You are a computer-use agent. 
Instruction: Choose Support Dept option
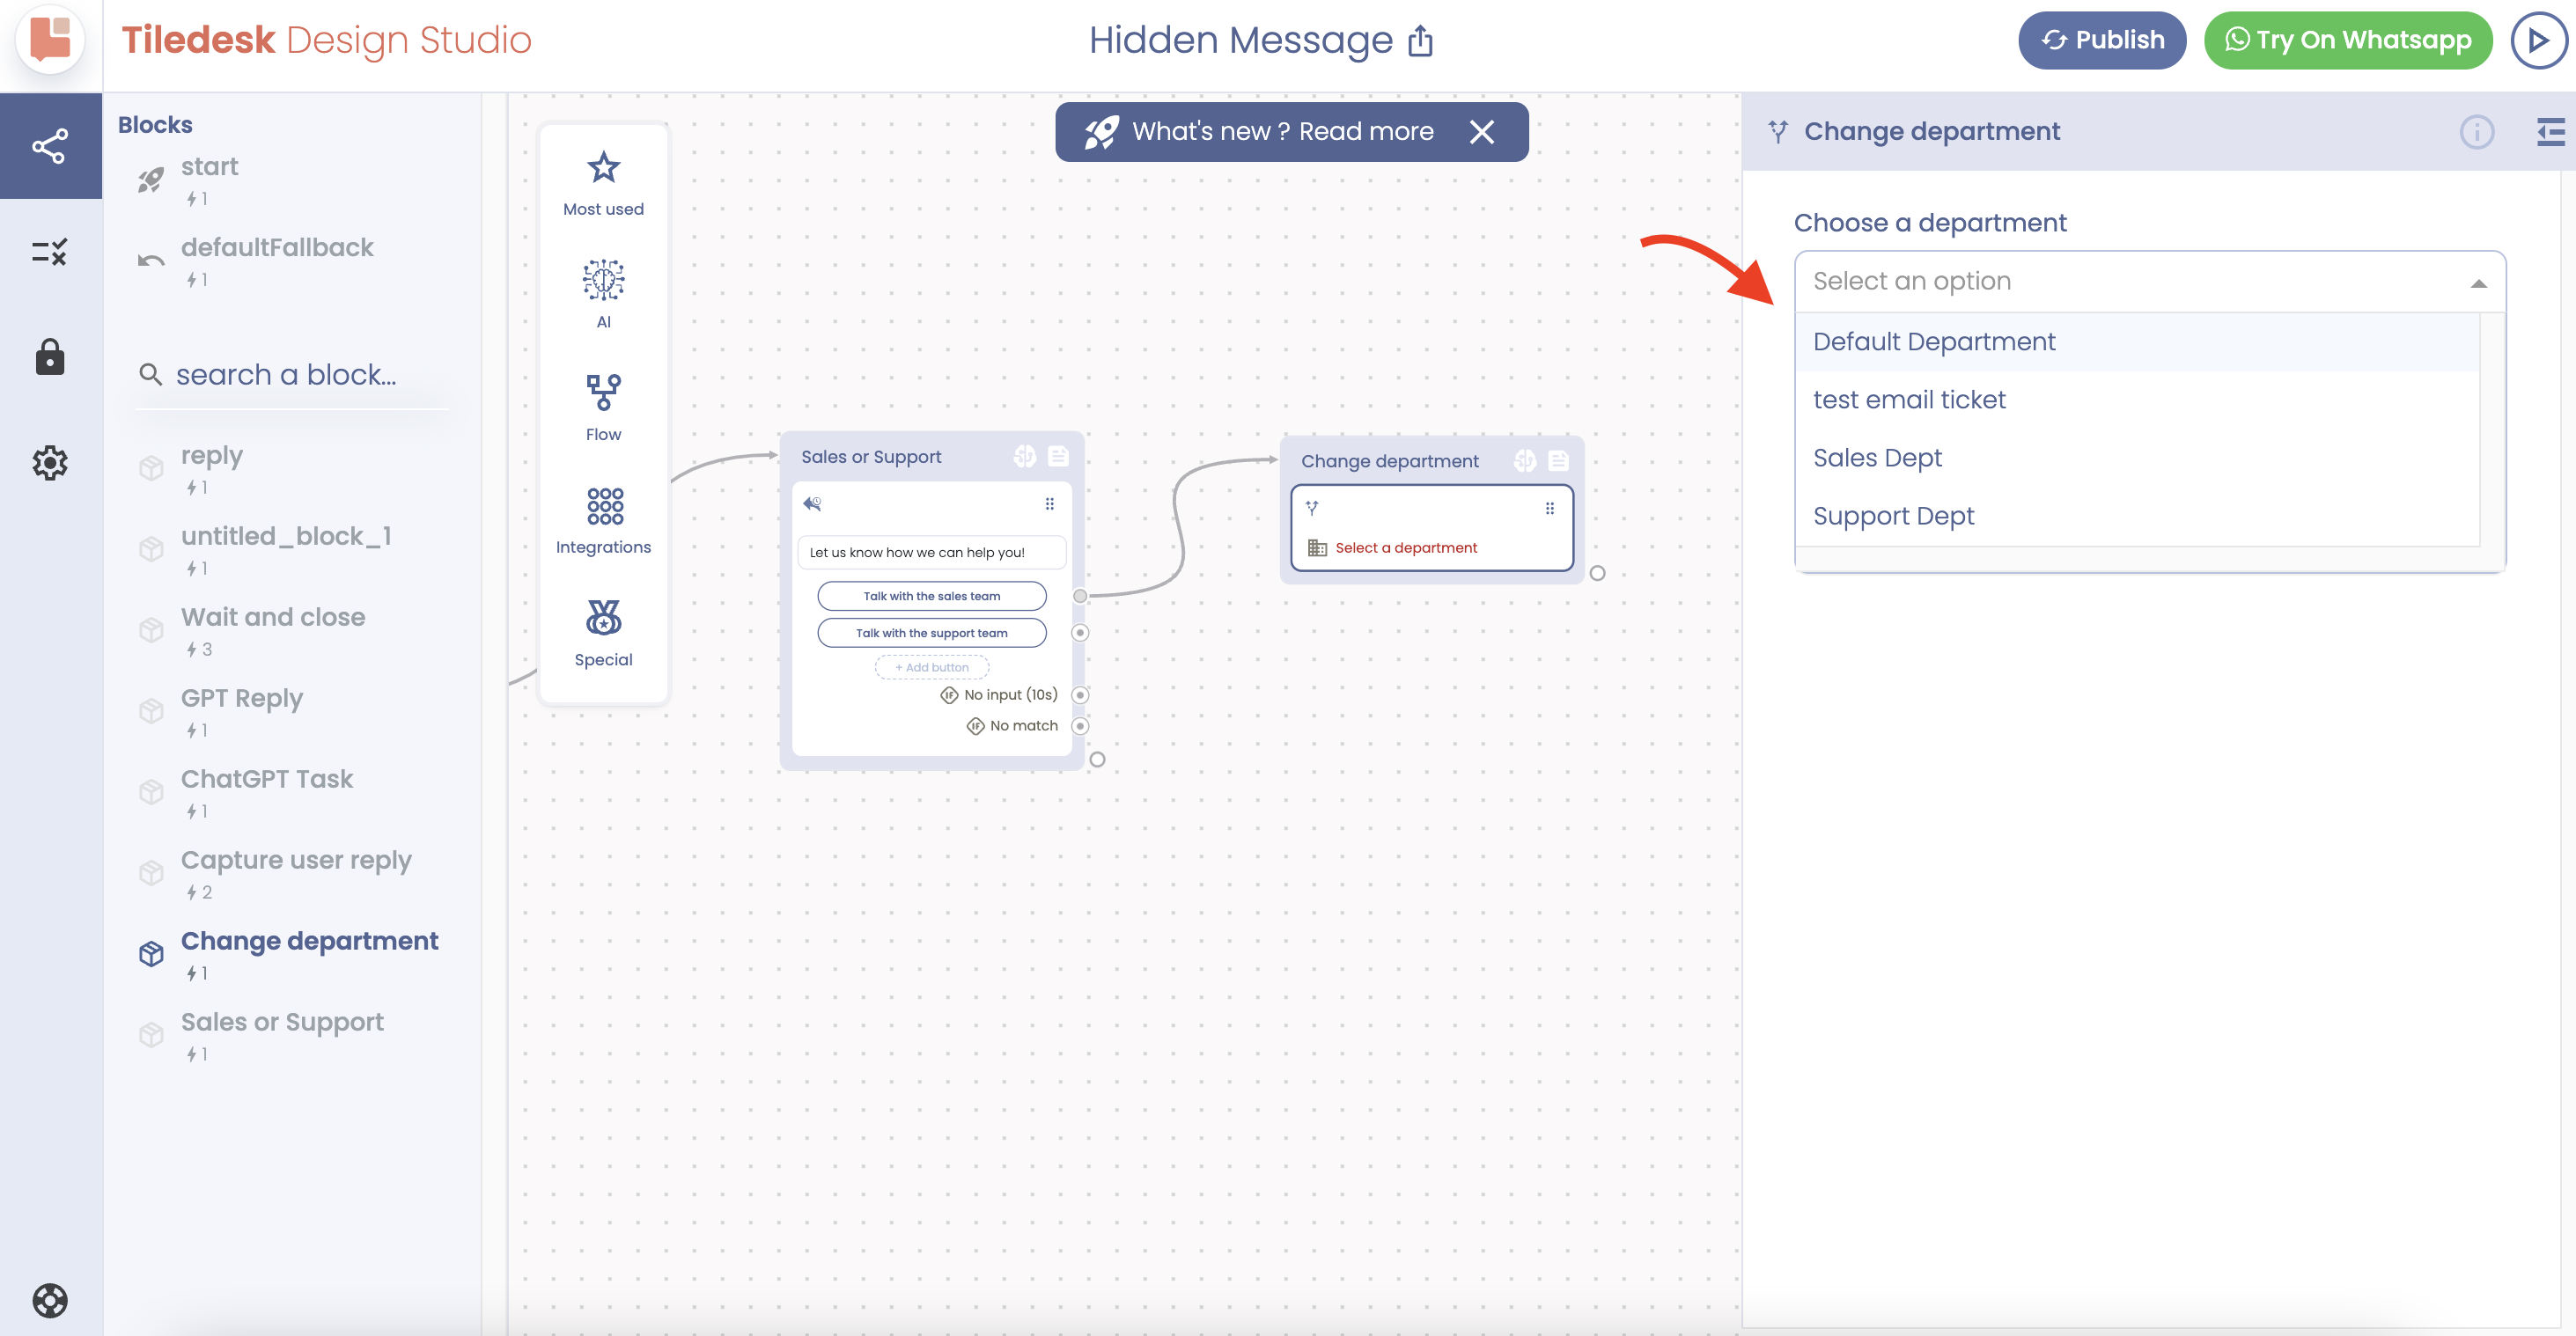[x=2137, y=515]
